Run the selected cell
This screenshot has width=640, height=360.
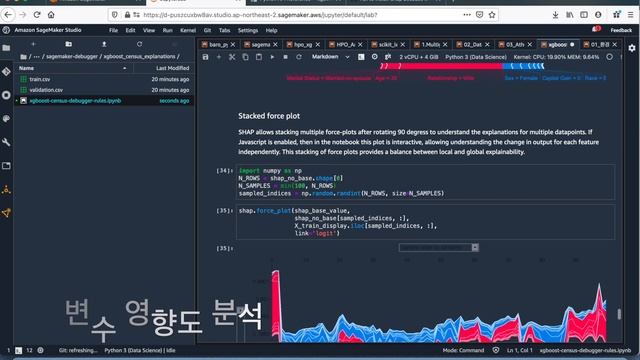(272, 57)
